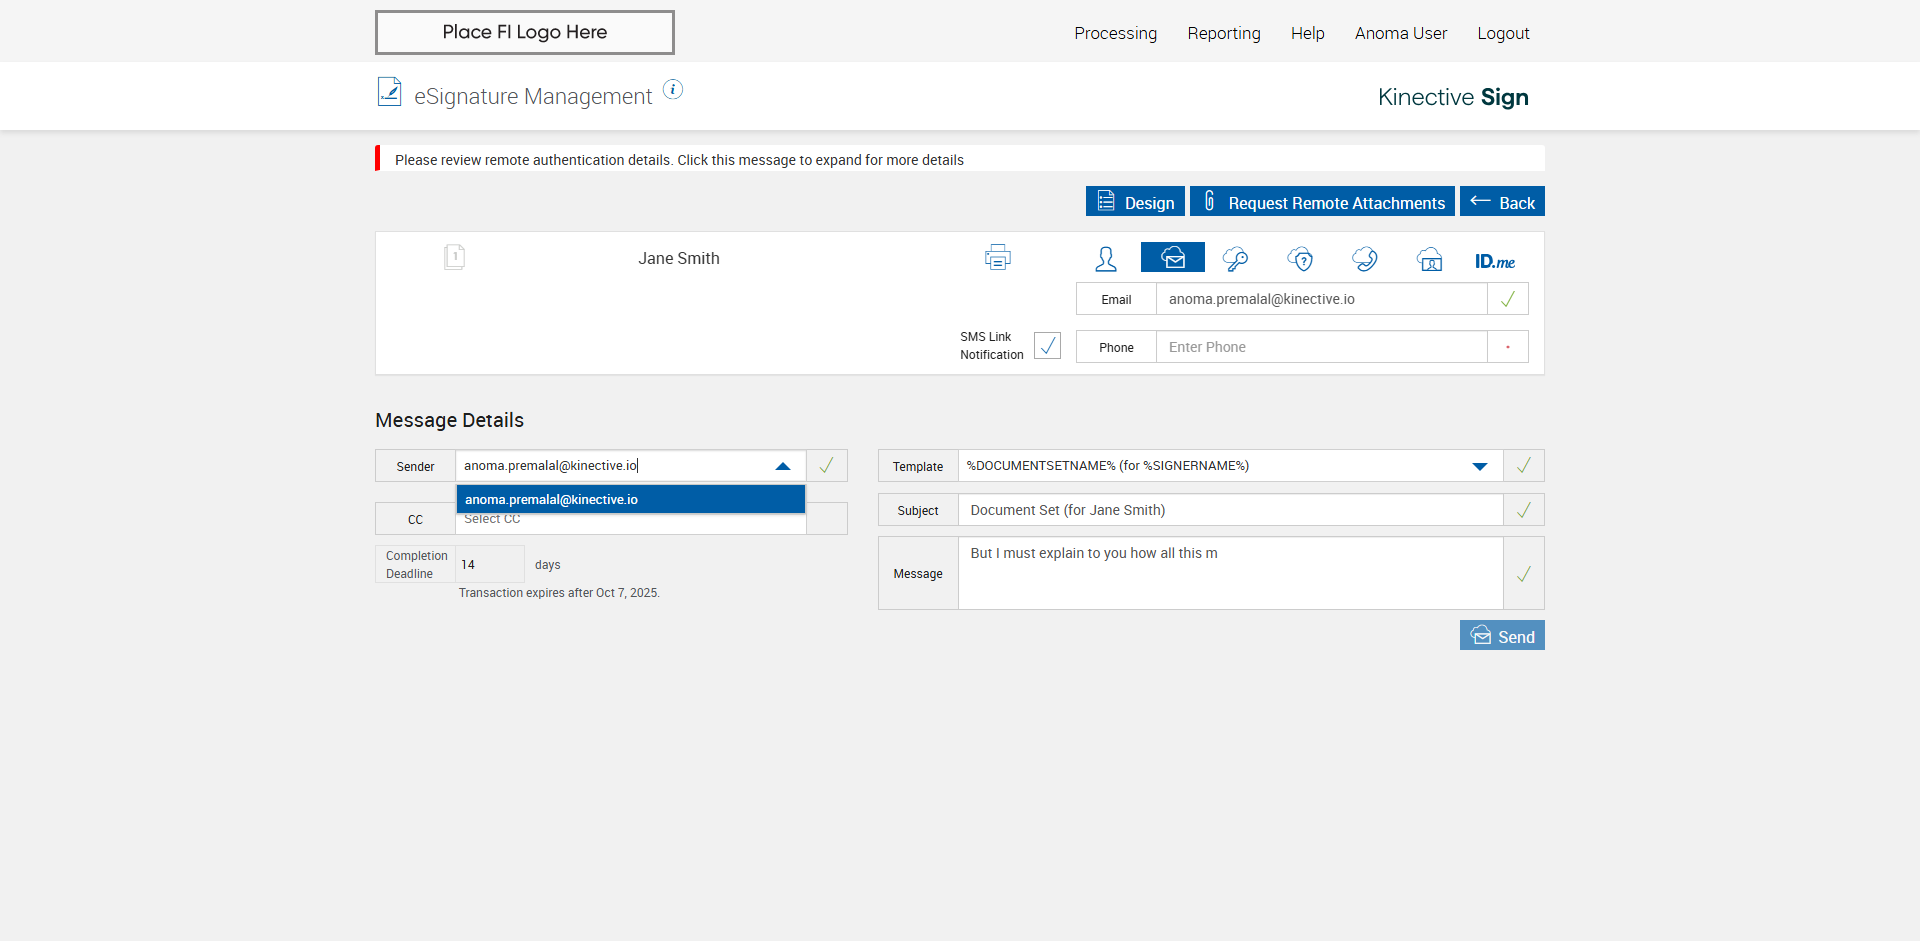Toggle the SMS Link Notification checkbox
This screenshot has width=1920, height=941.
point(1047,346)
